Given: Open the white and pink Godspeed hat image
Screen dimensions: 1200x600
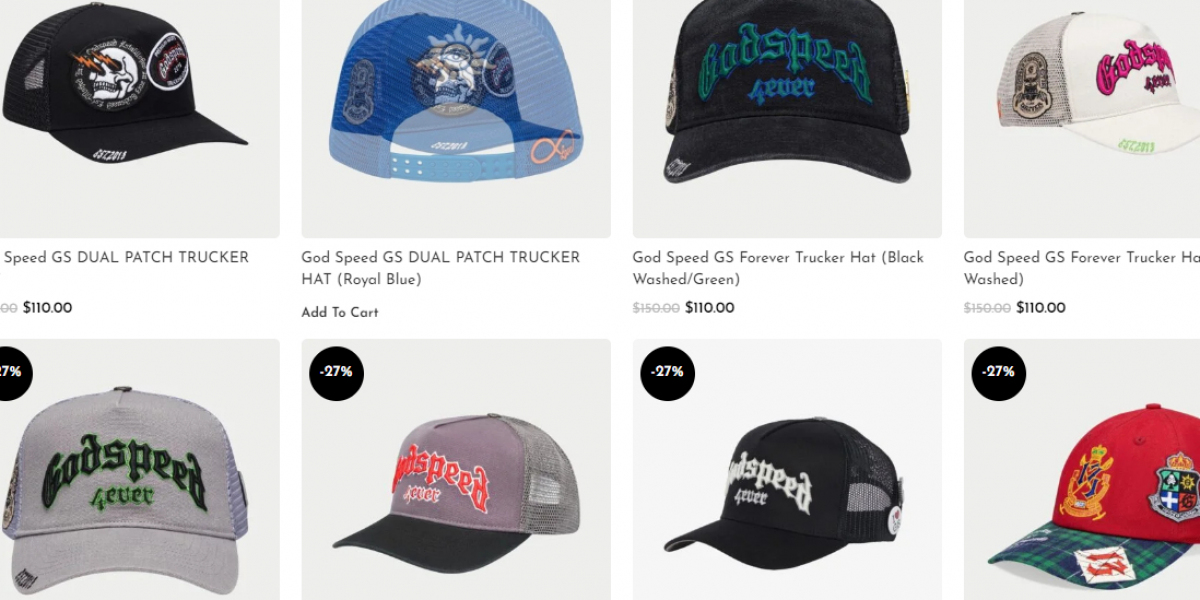Looking at the screenshot, I should click(x=1082, y=119).
